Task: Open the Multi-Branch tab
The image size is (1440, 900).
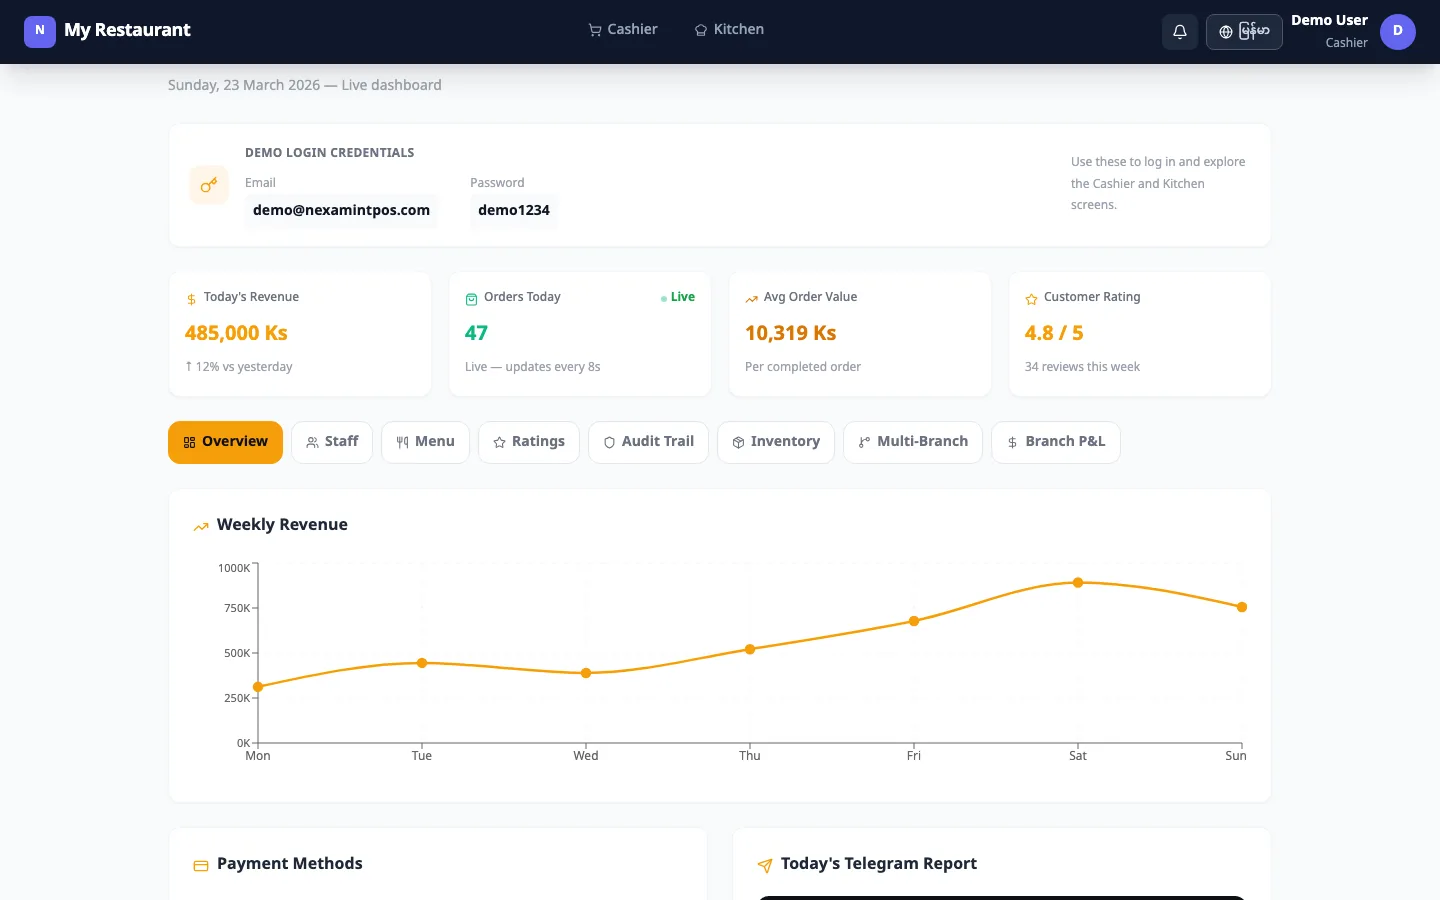Action: click(913, 442)
